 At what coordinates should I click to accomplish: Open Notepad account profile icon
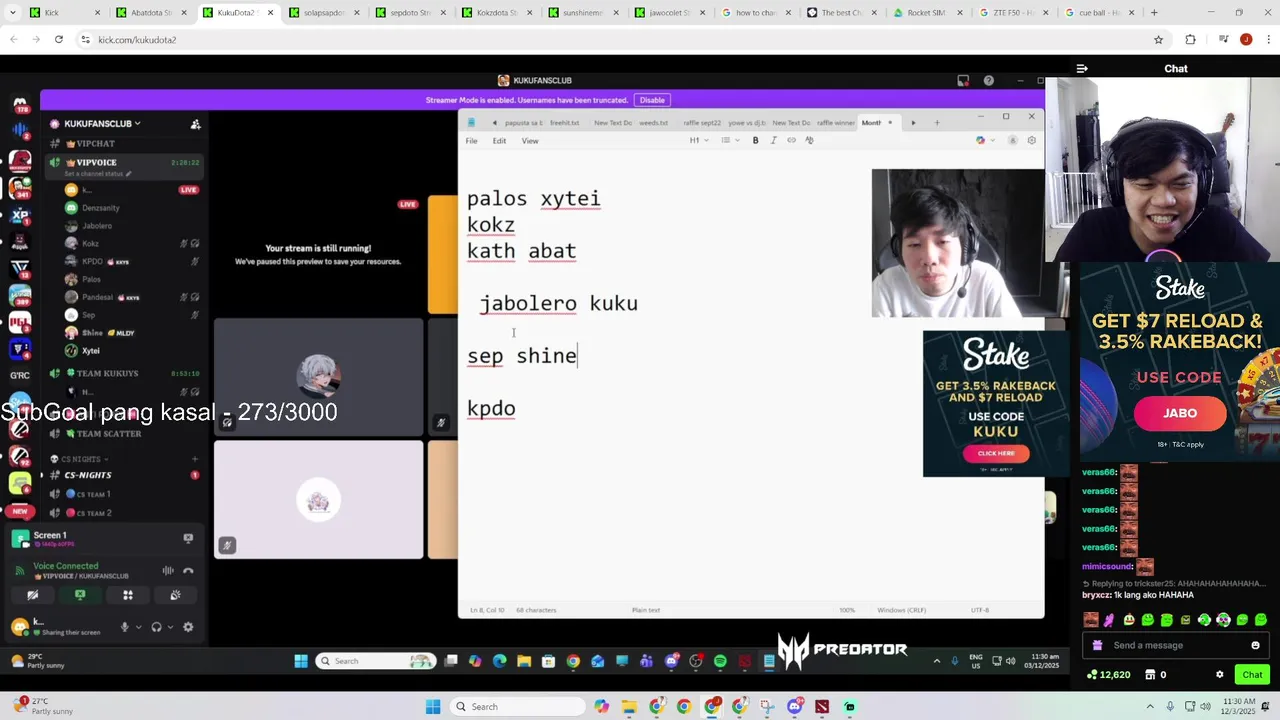click(1012, 140)
